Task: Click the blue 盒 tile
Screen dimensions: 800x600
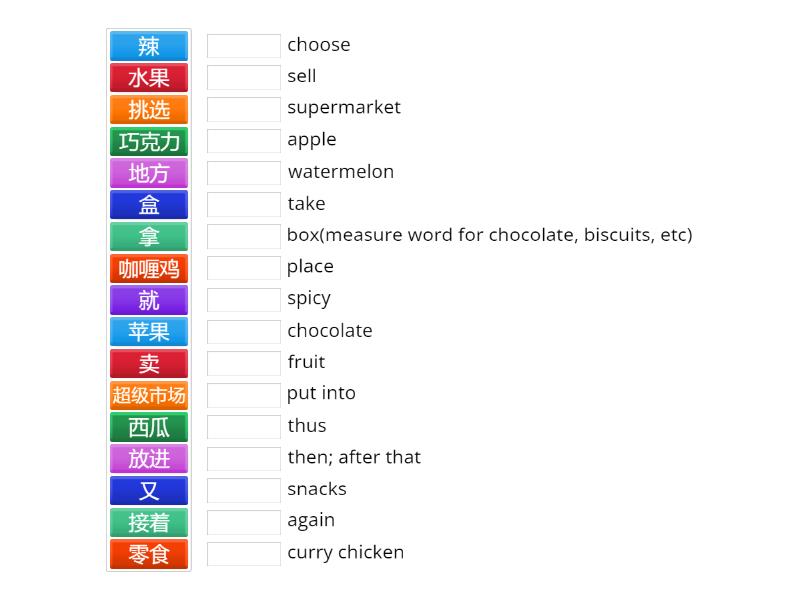Action: 149,205
